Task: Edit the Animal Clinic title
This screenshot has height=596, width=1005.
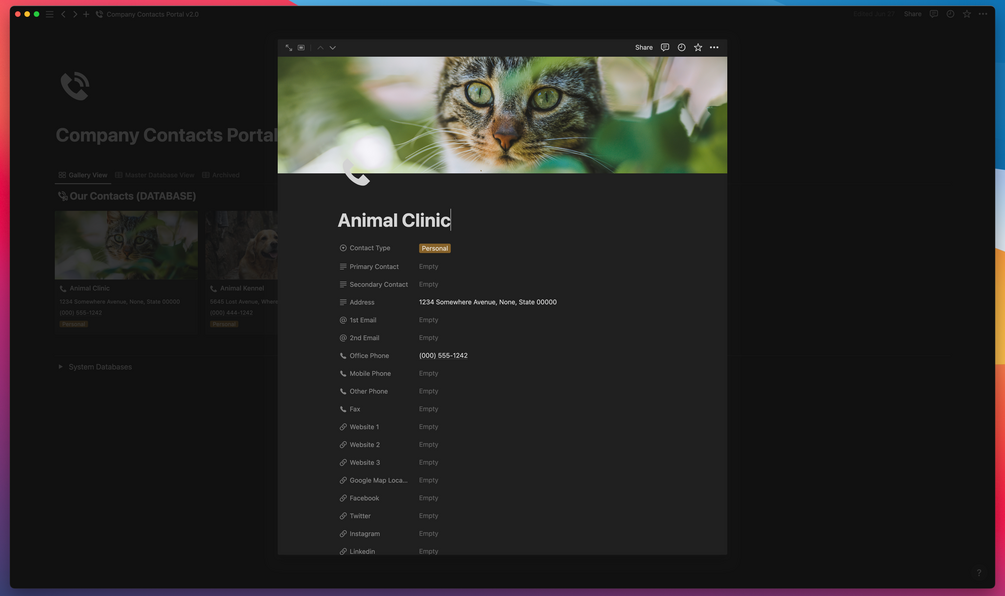Action: (x=394, y=220)
